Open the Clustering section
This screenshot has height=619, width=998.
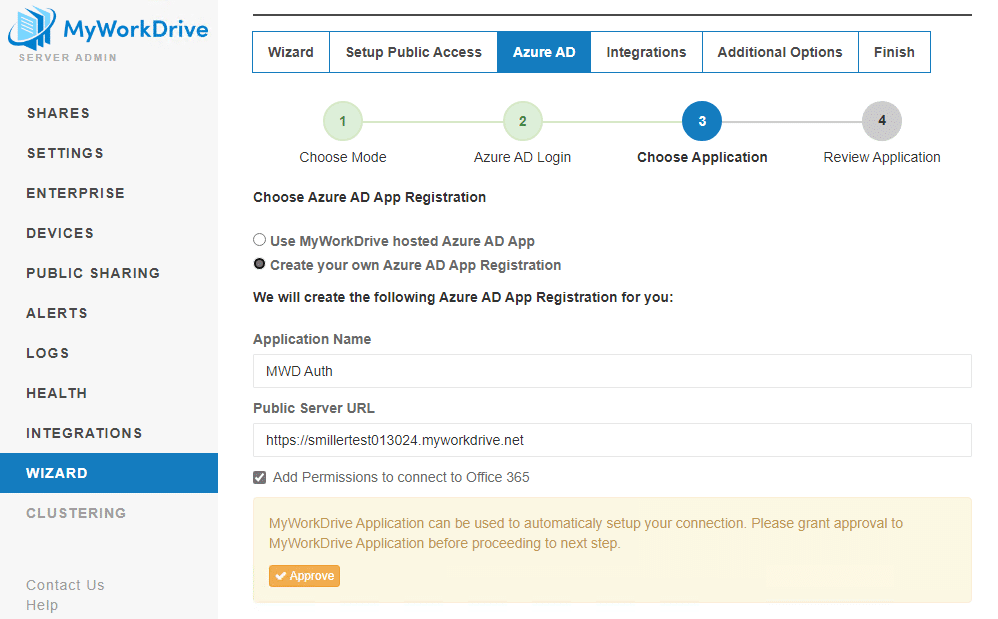(76, 513)
